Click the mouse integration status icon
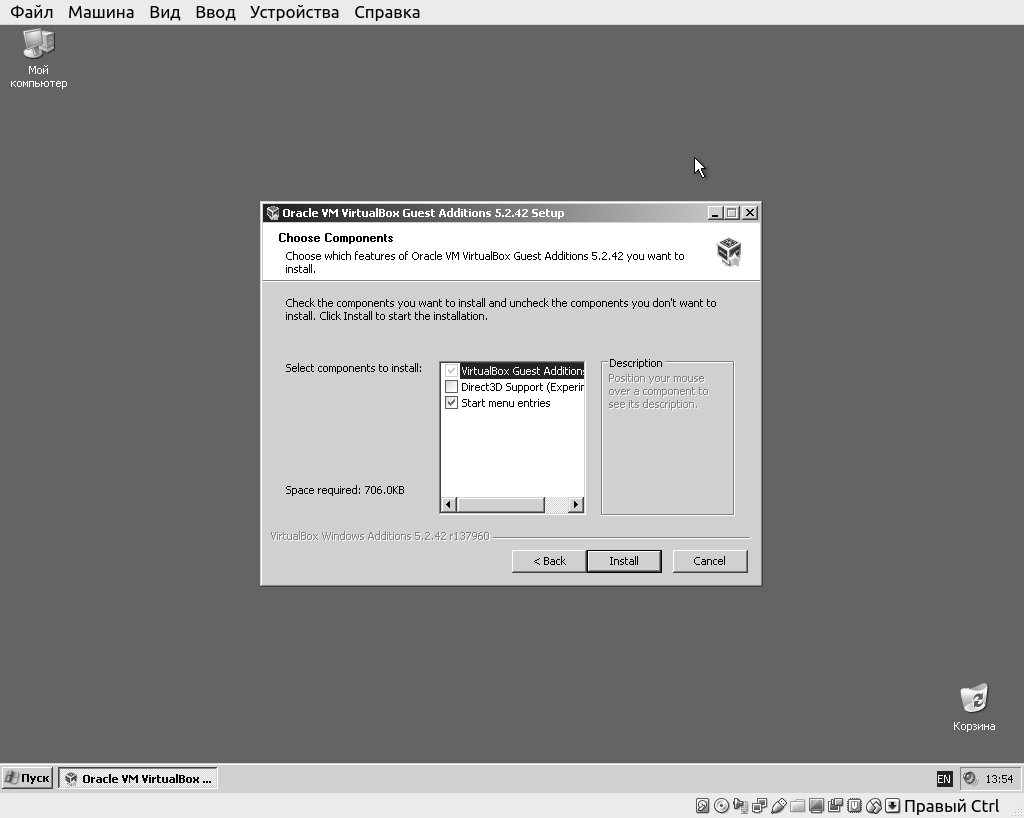Screen dimensions: 1024x818 coord(873,806)
